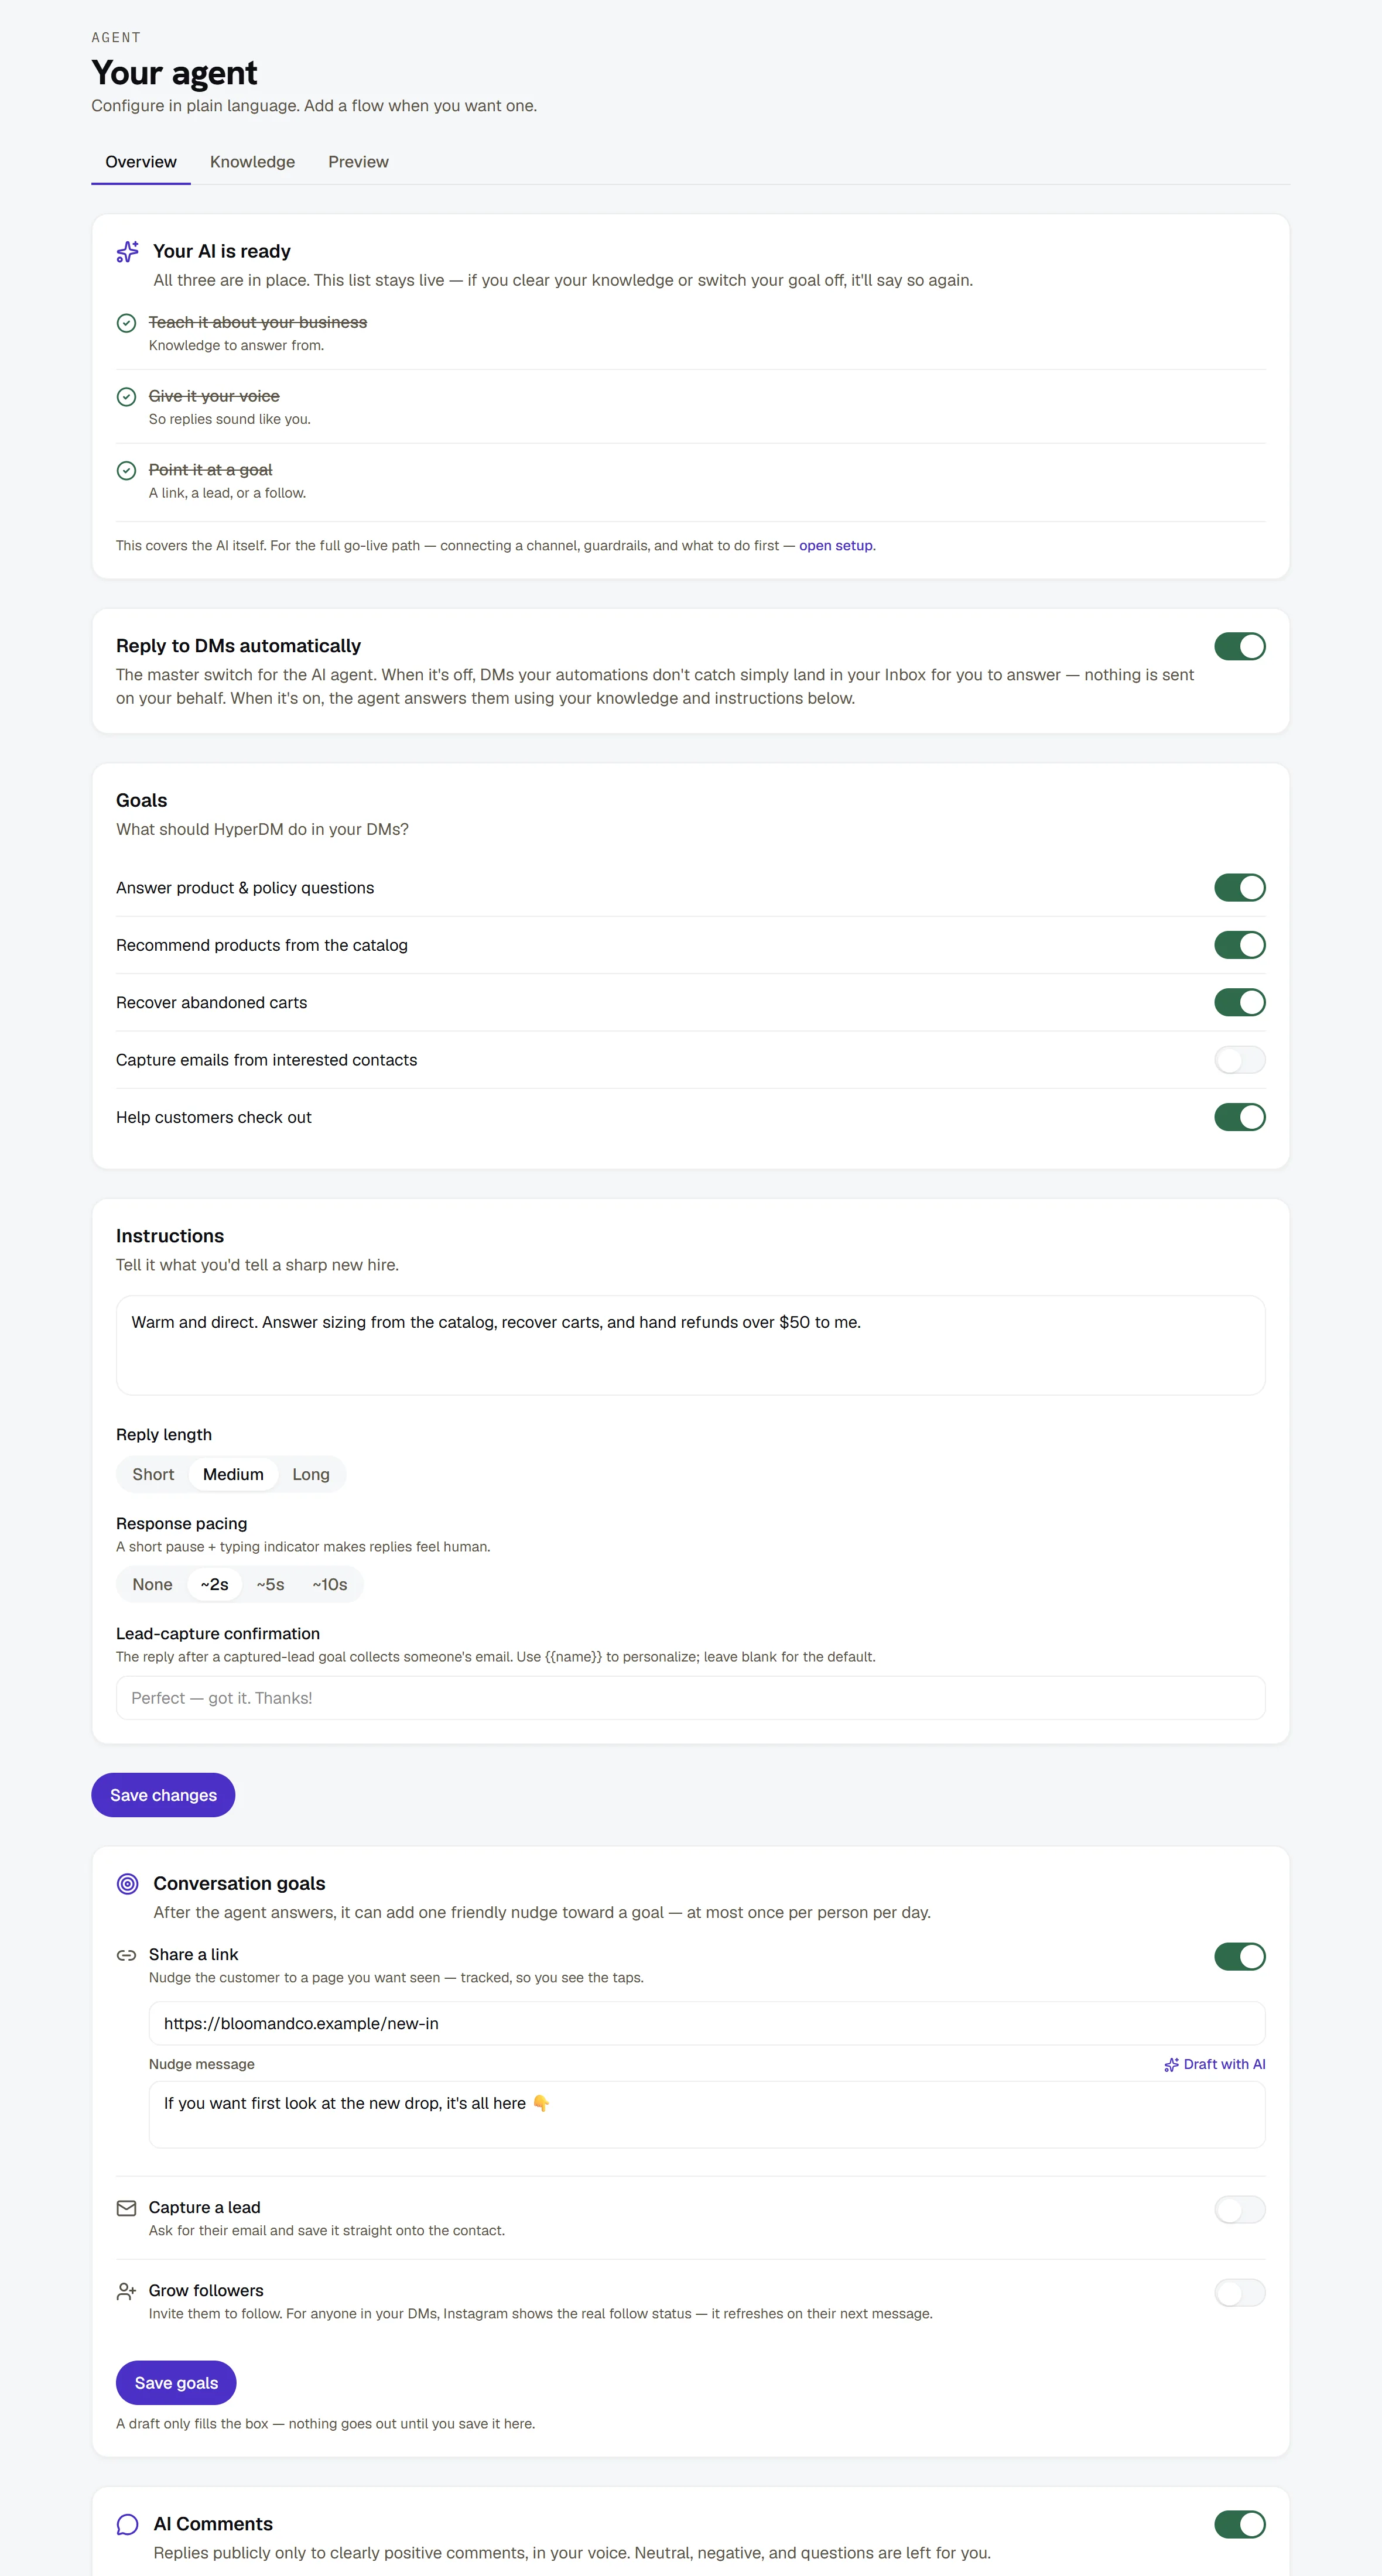Viewport: 1382px width, 2576px height.
Task: Choose ~2s response pacing
Action: [214, 1584]
